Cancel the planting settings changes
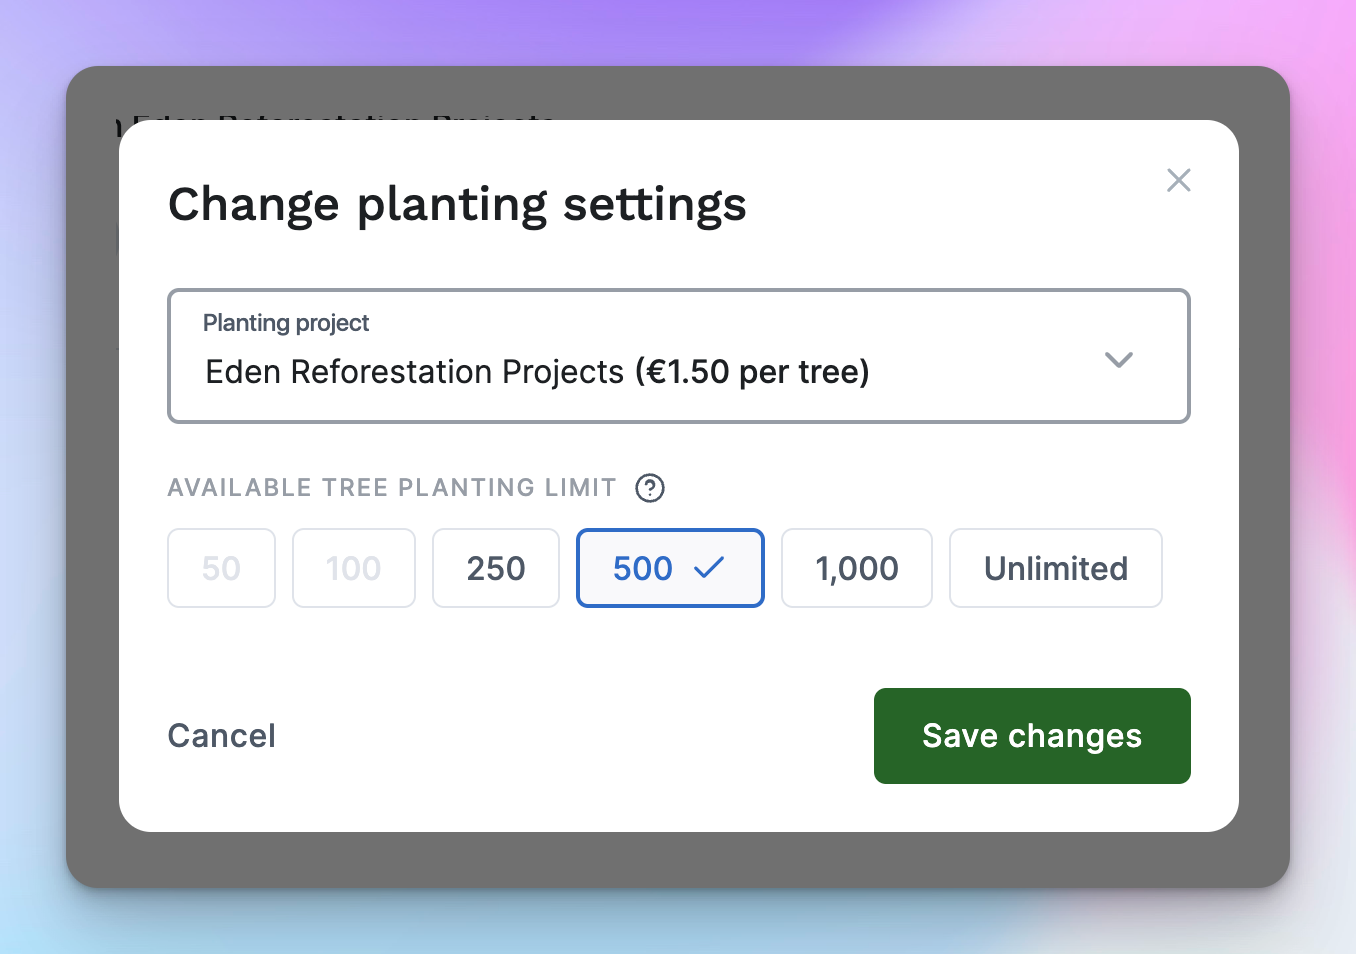The height and width of the screenshot is (954, 1356). tap(221, 736)
